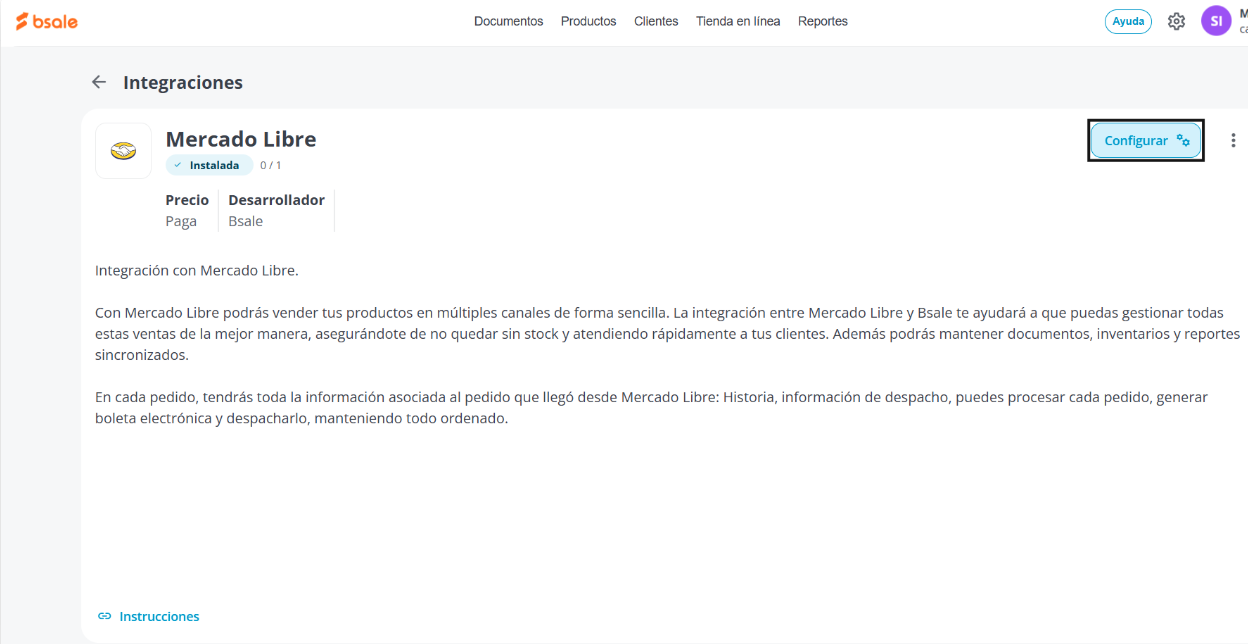Open the Documentos menu

pos(508,21)
